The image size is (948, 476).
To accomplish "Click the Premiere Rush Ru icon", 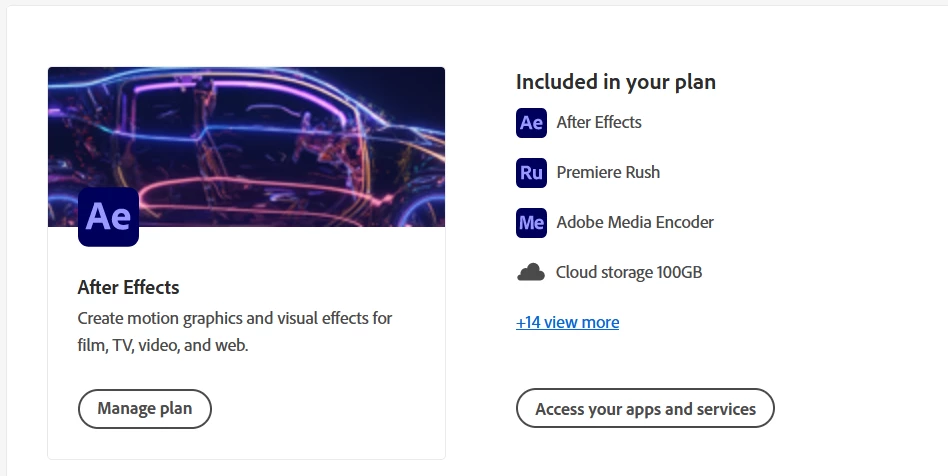I will tap(531, 172).
